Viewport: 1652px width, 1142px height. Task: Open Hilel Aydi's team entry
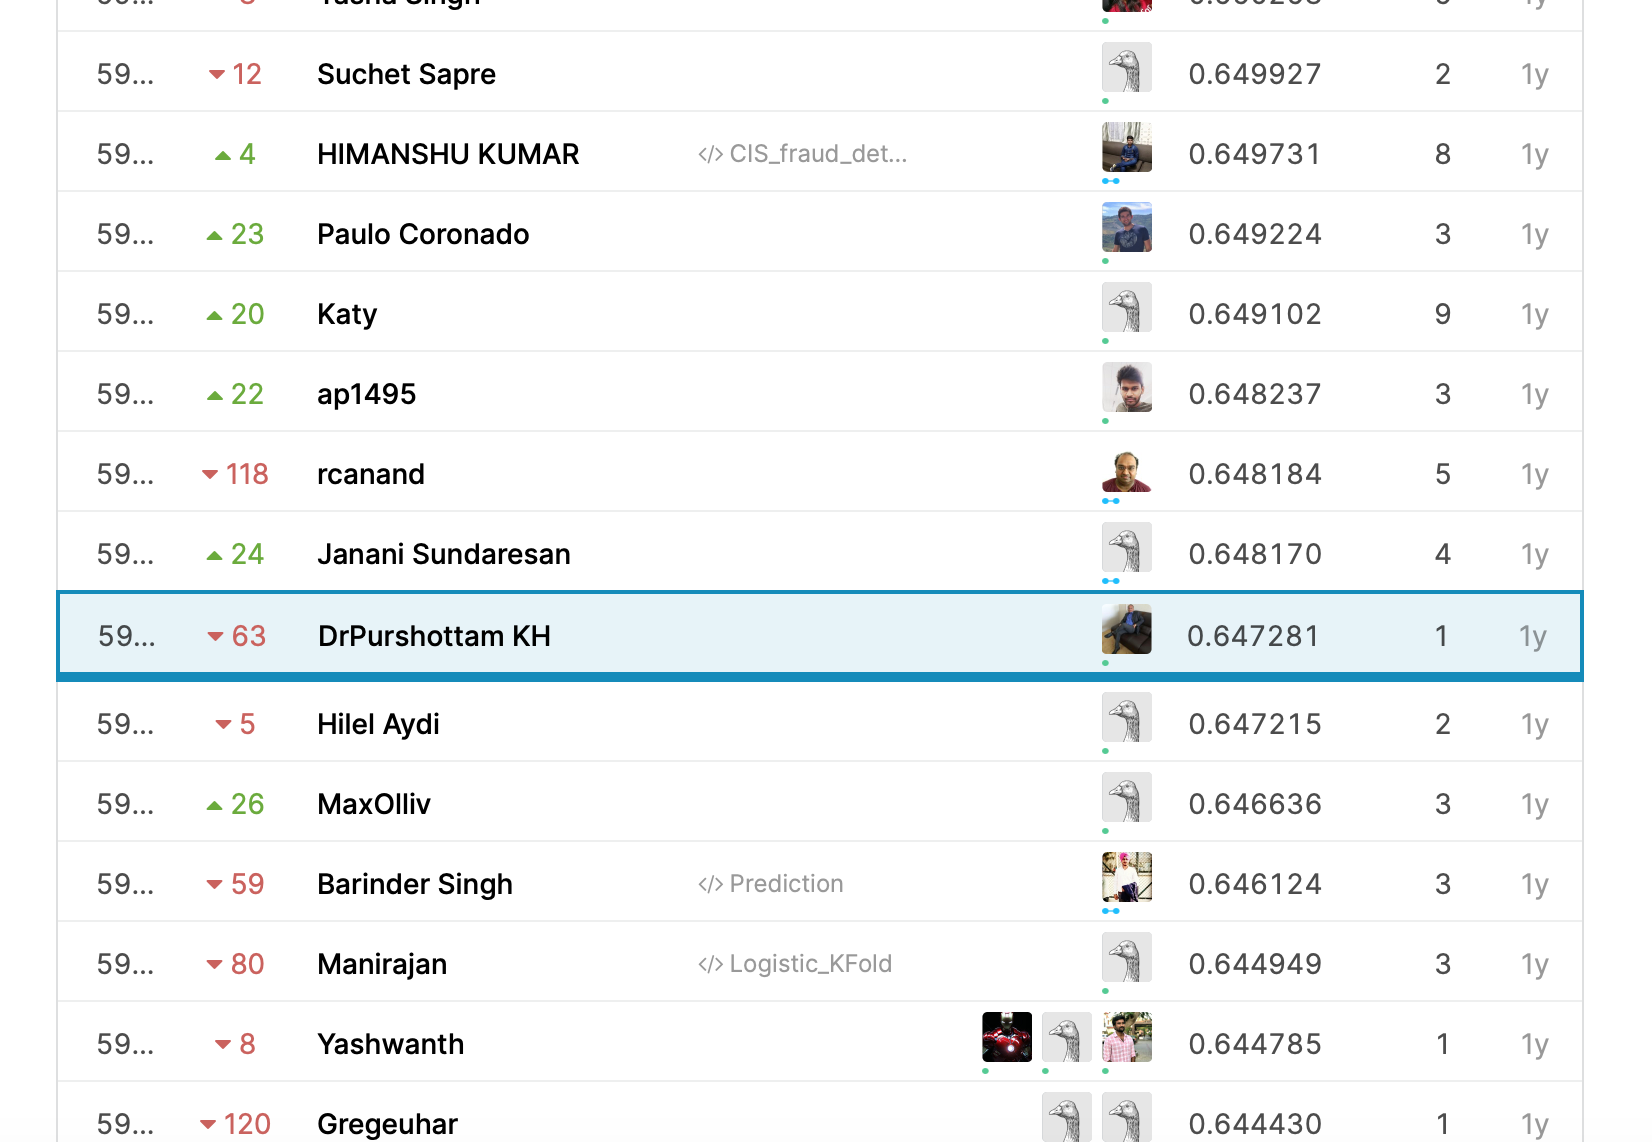tap(378, 724)
